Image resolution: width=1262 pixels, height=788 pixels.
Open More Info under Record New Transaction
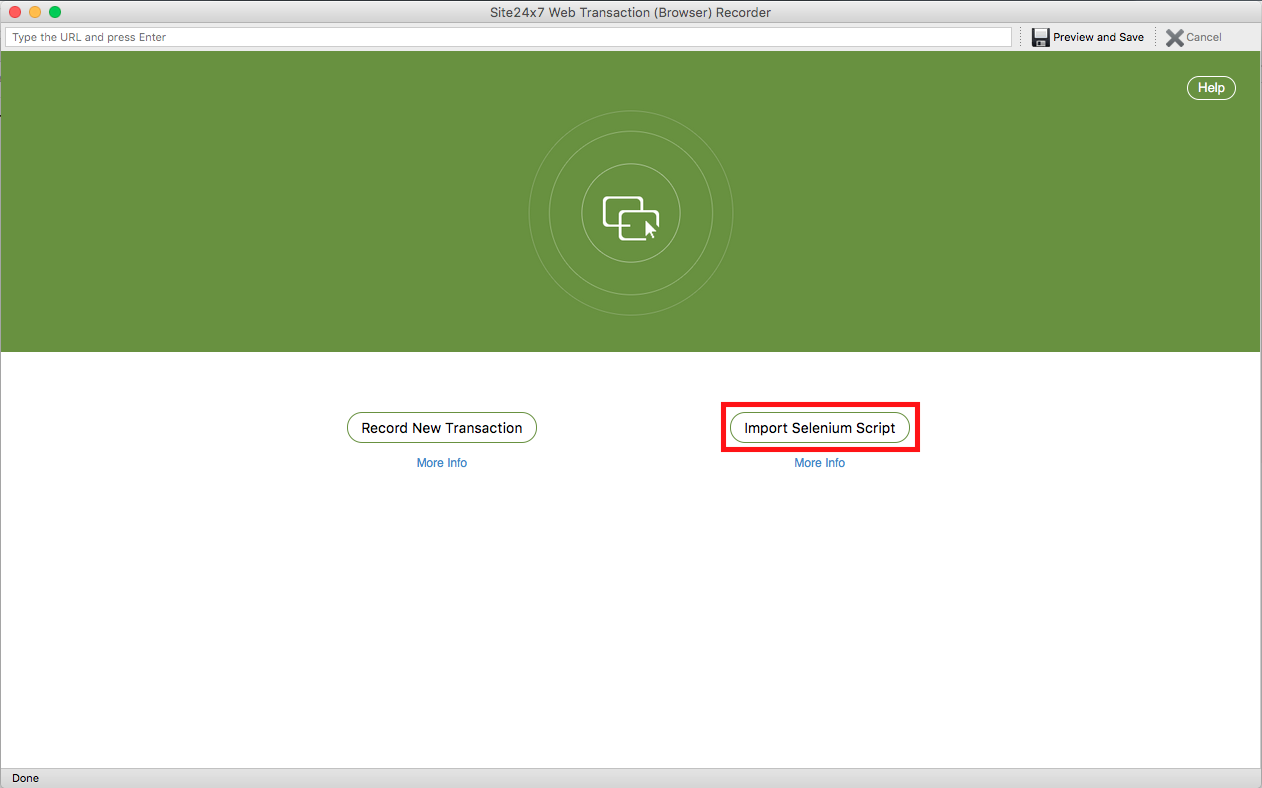point(442,463)
